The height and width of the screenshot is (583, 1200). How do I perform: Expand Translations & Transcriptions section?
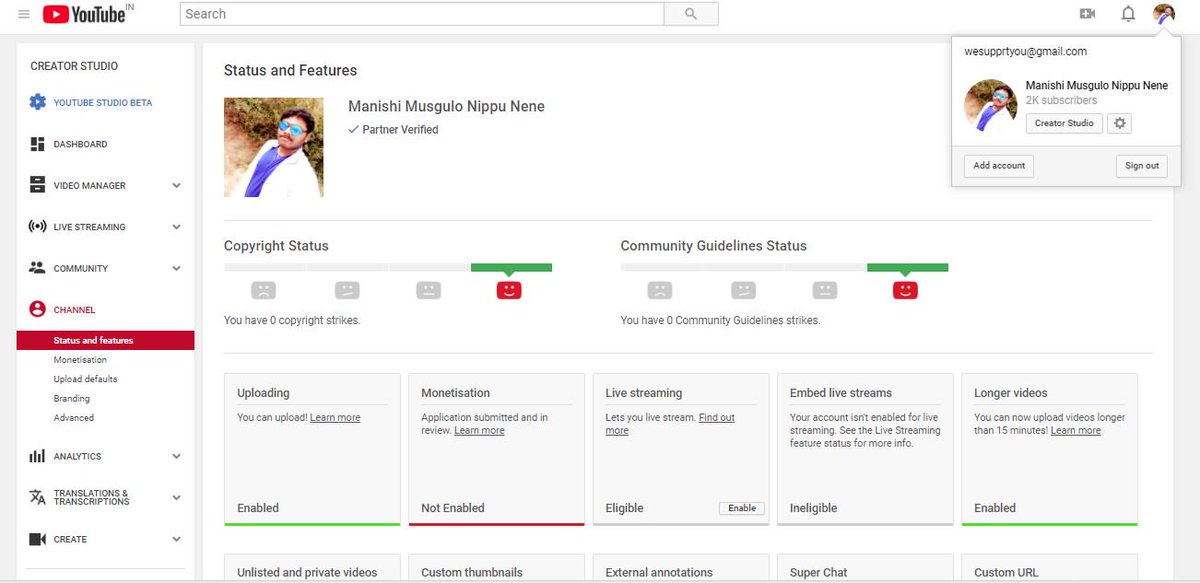[176, 497]
